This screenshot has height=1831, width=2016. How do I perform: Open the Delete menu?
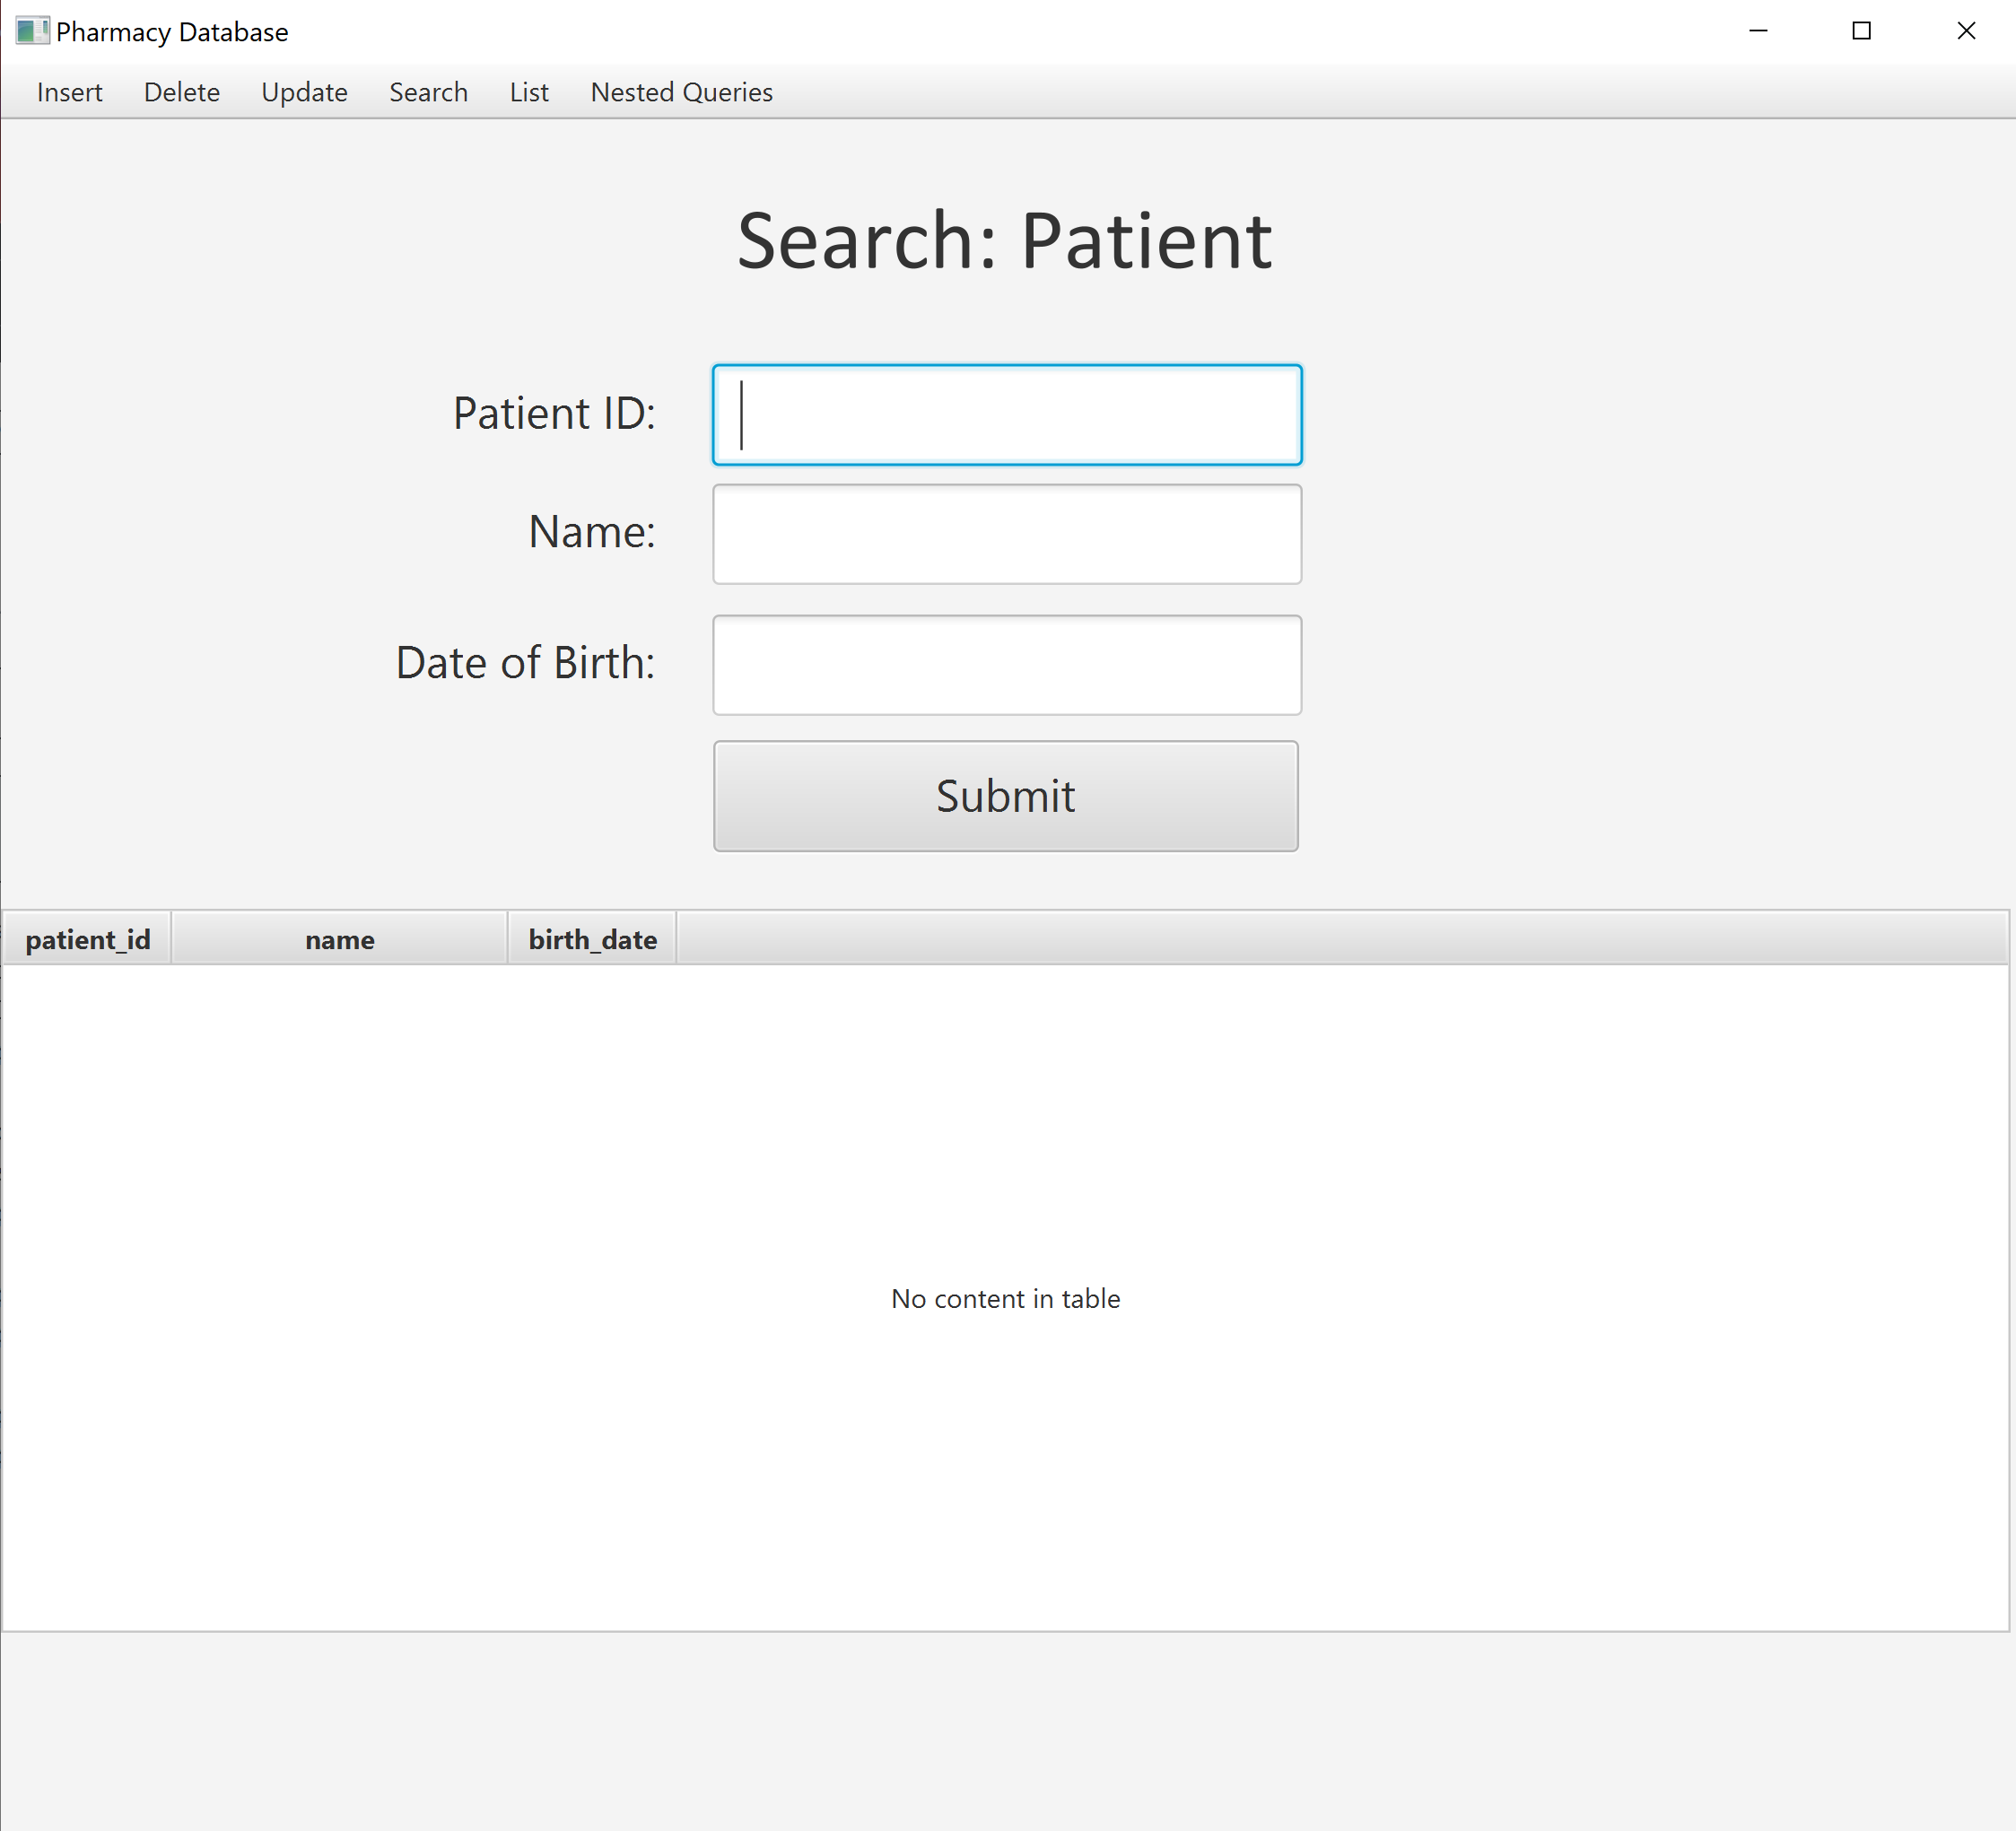(182, 92)
